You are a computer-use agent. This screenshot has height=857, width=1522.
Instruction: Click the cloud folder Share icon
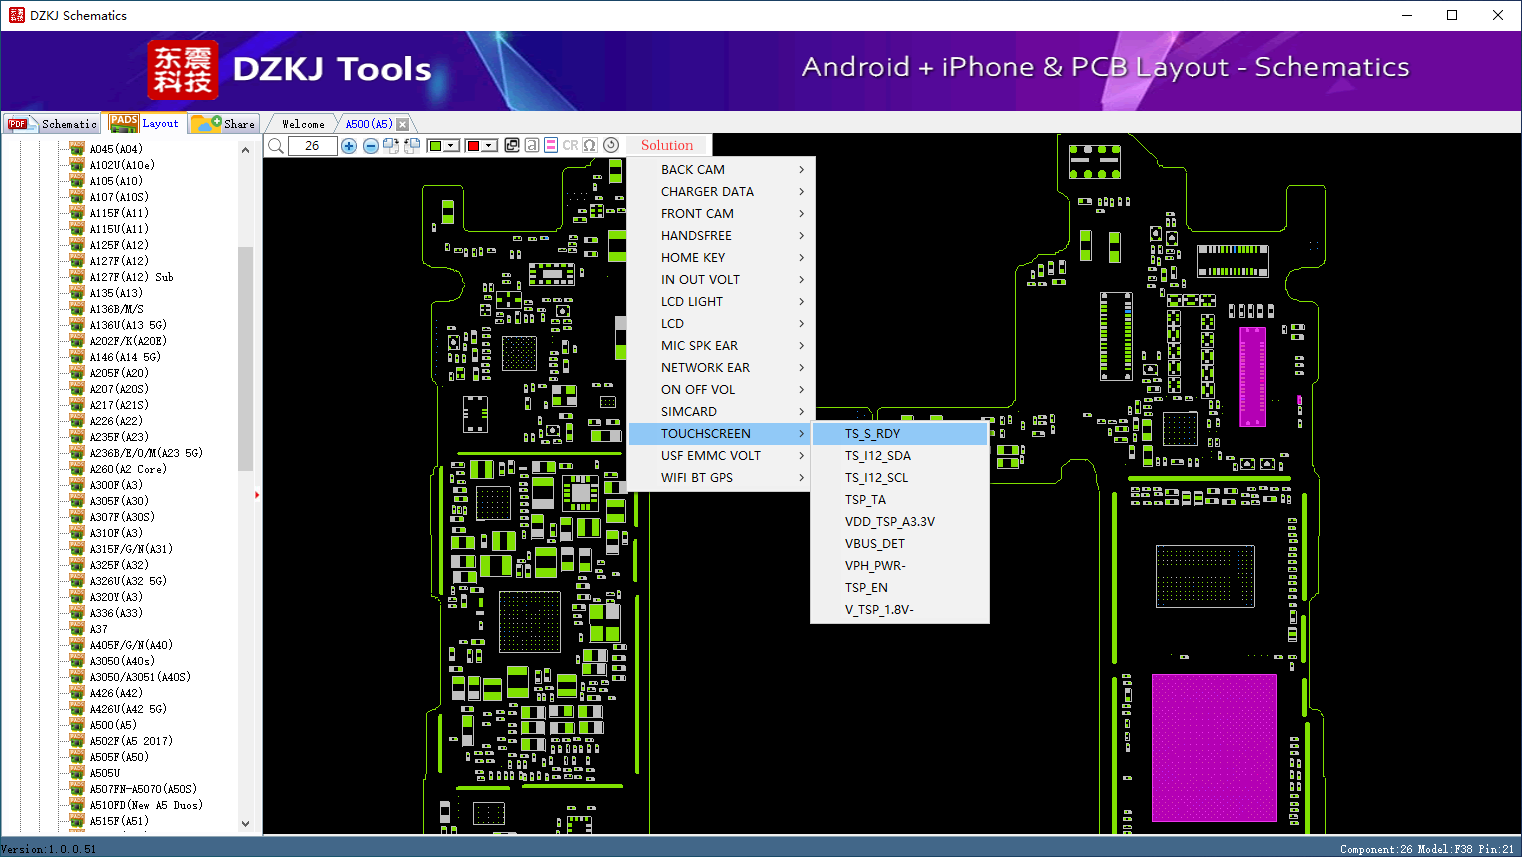tap(206, 123)
